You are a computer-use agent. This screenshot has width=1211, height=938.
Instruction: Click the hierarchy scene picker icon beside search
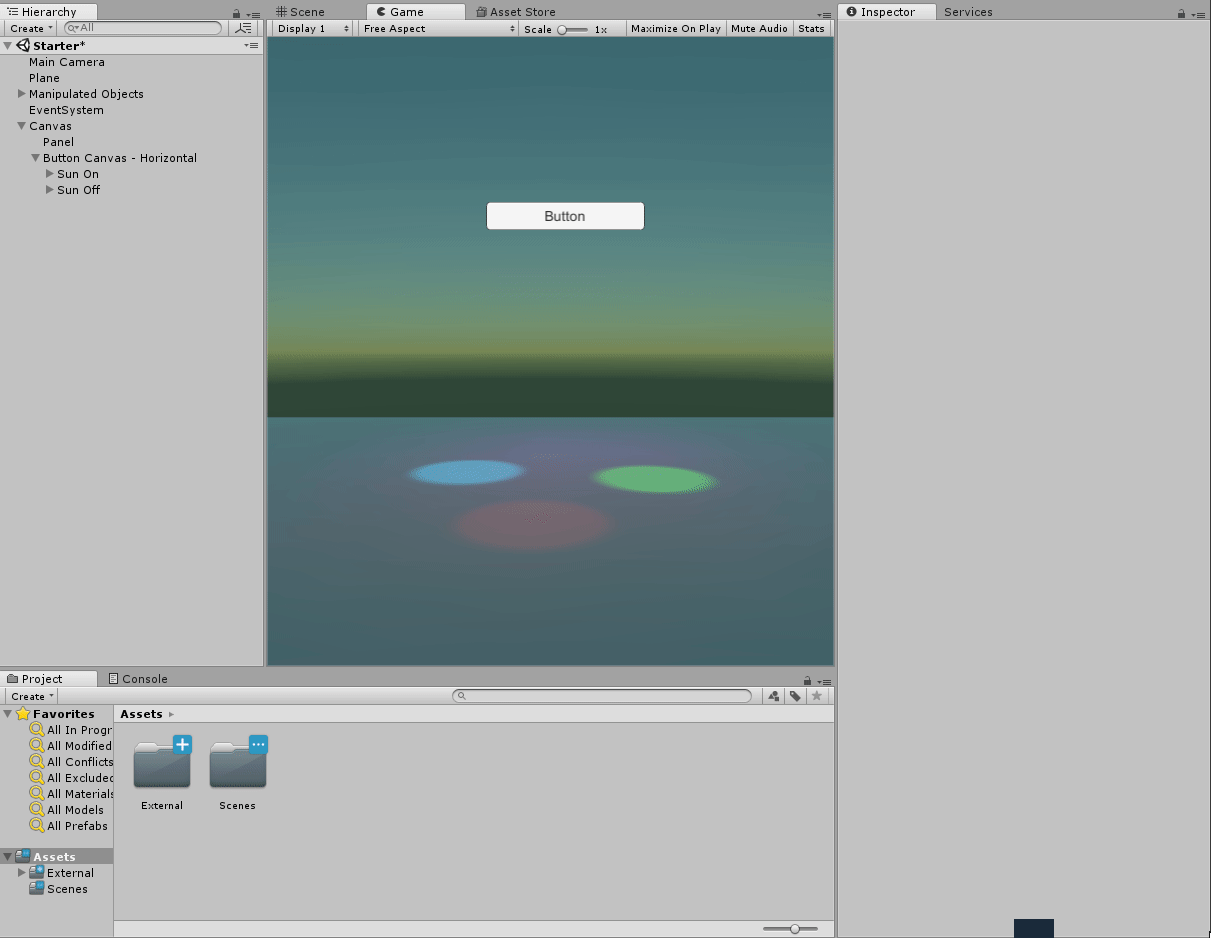click(x=243, y=28)
